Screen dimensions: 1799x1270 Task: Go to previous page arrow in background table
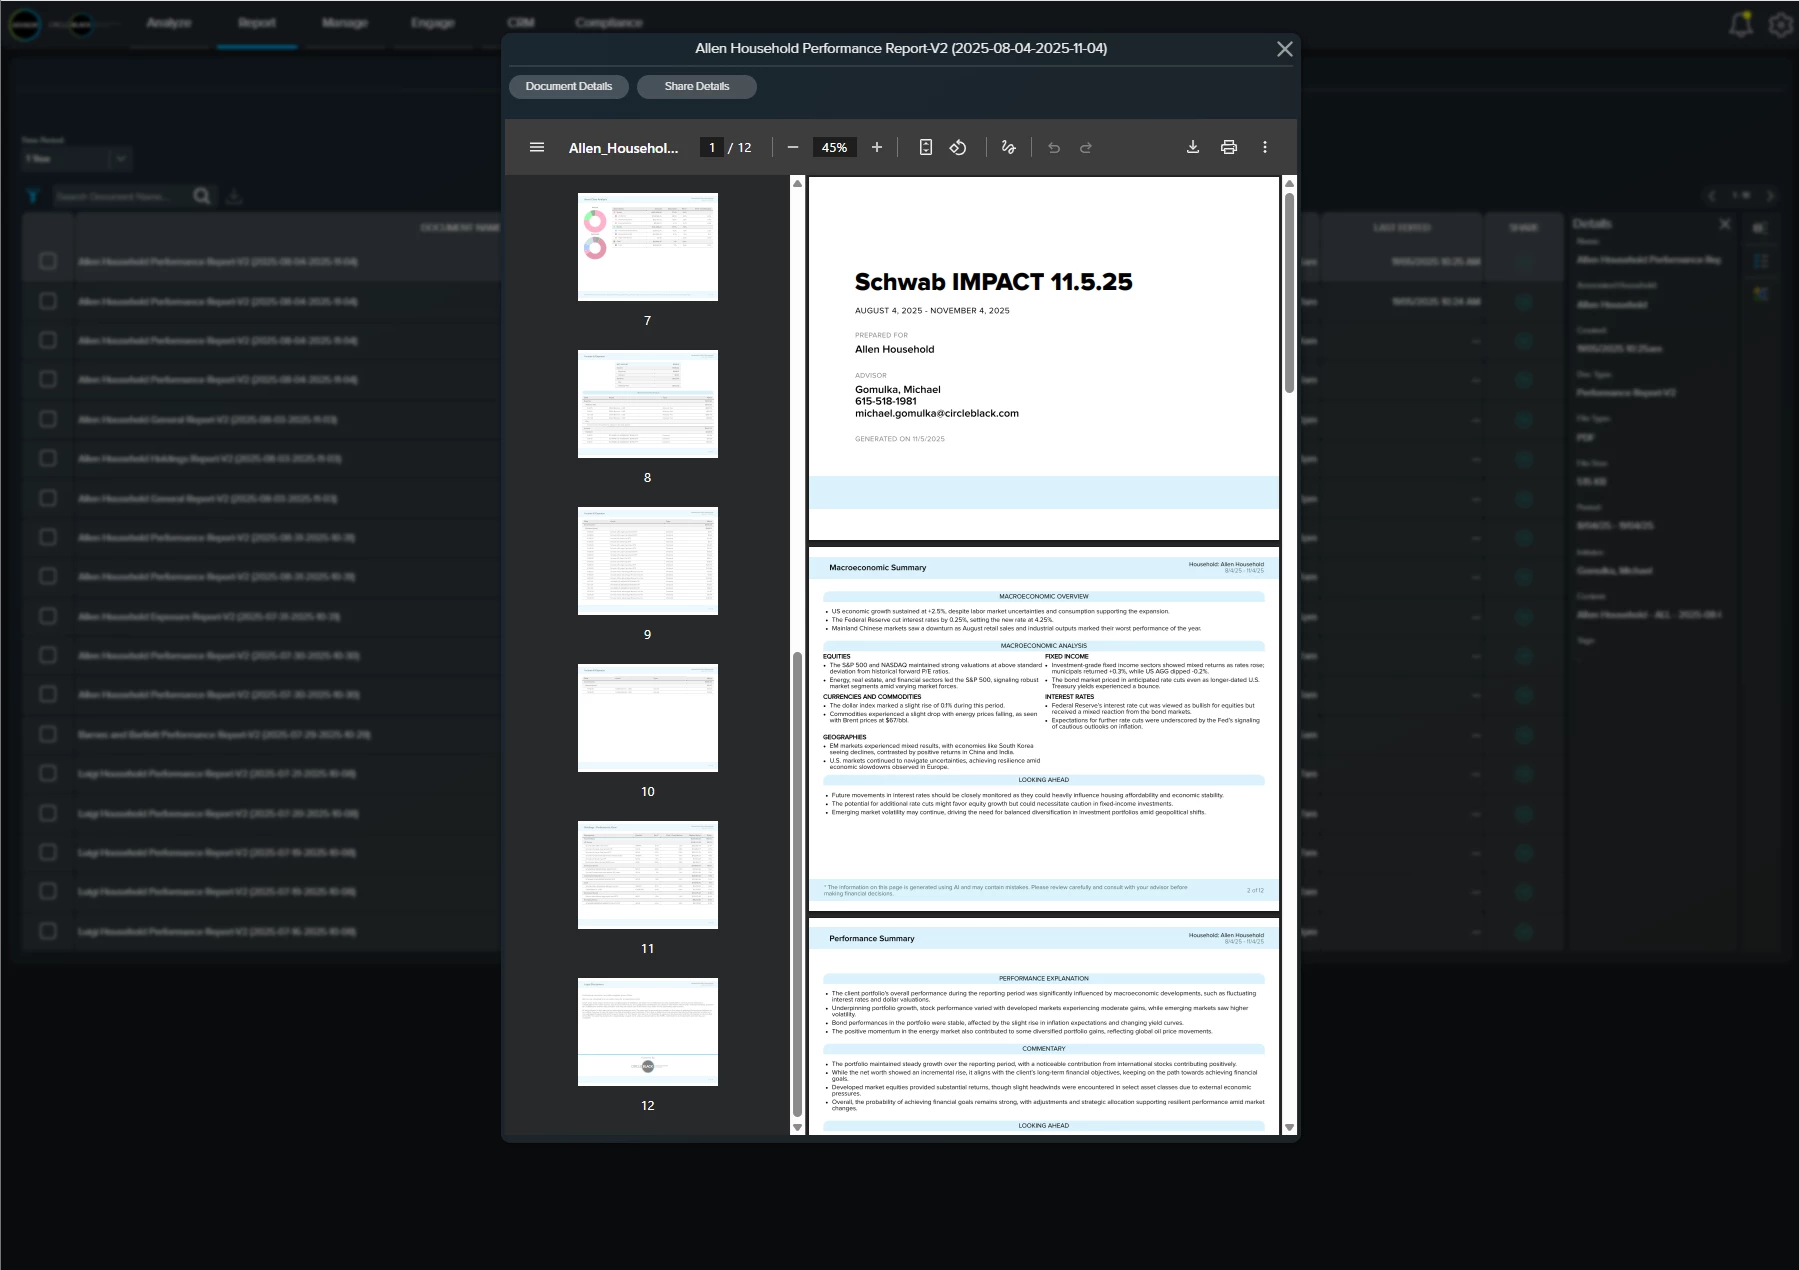1712,196
